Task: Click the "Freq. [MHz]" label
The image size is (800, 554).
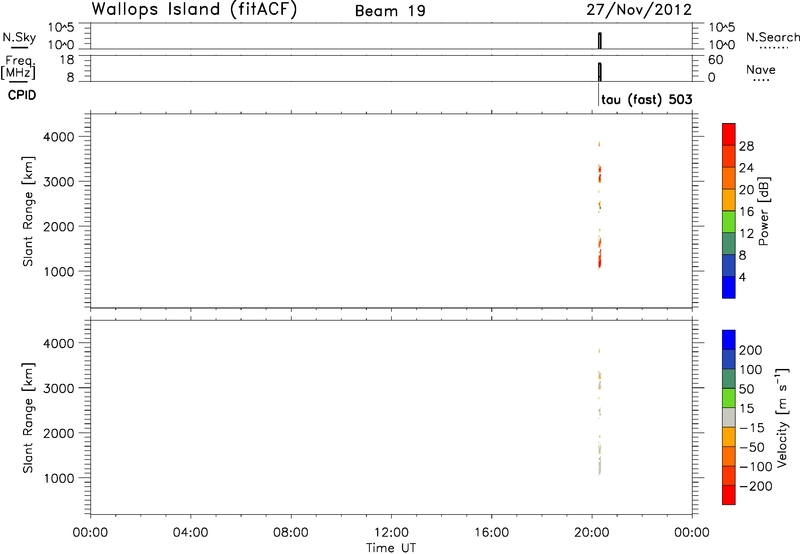Action: pos(18,68)
